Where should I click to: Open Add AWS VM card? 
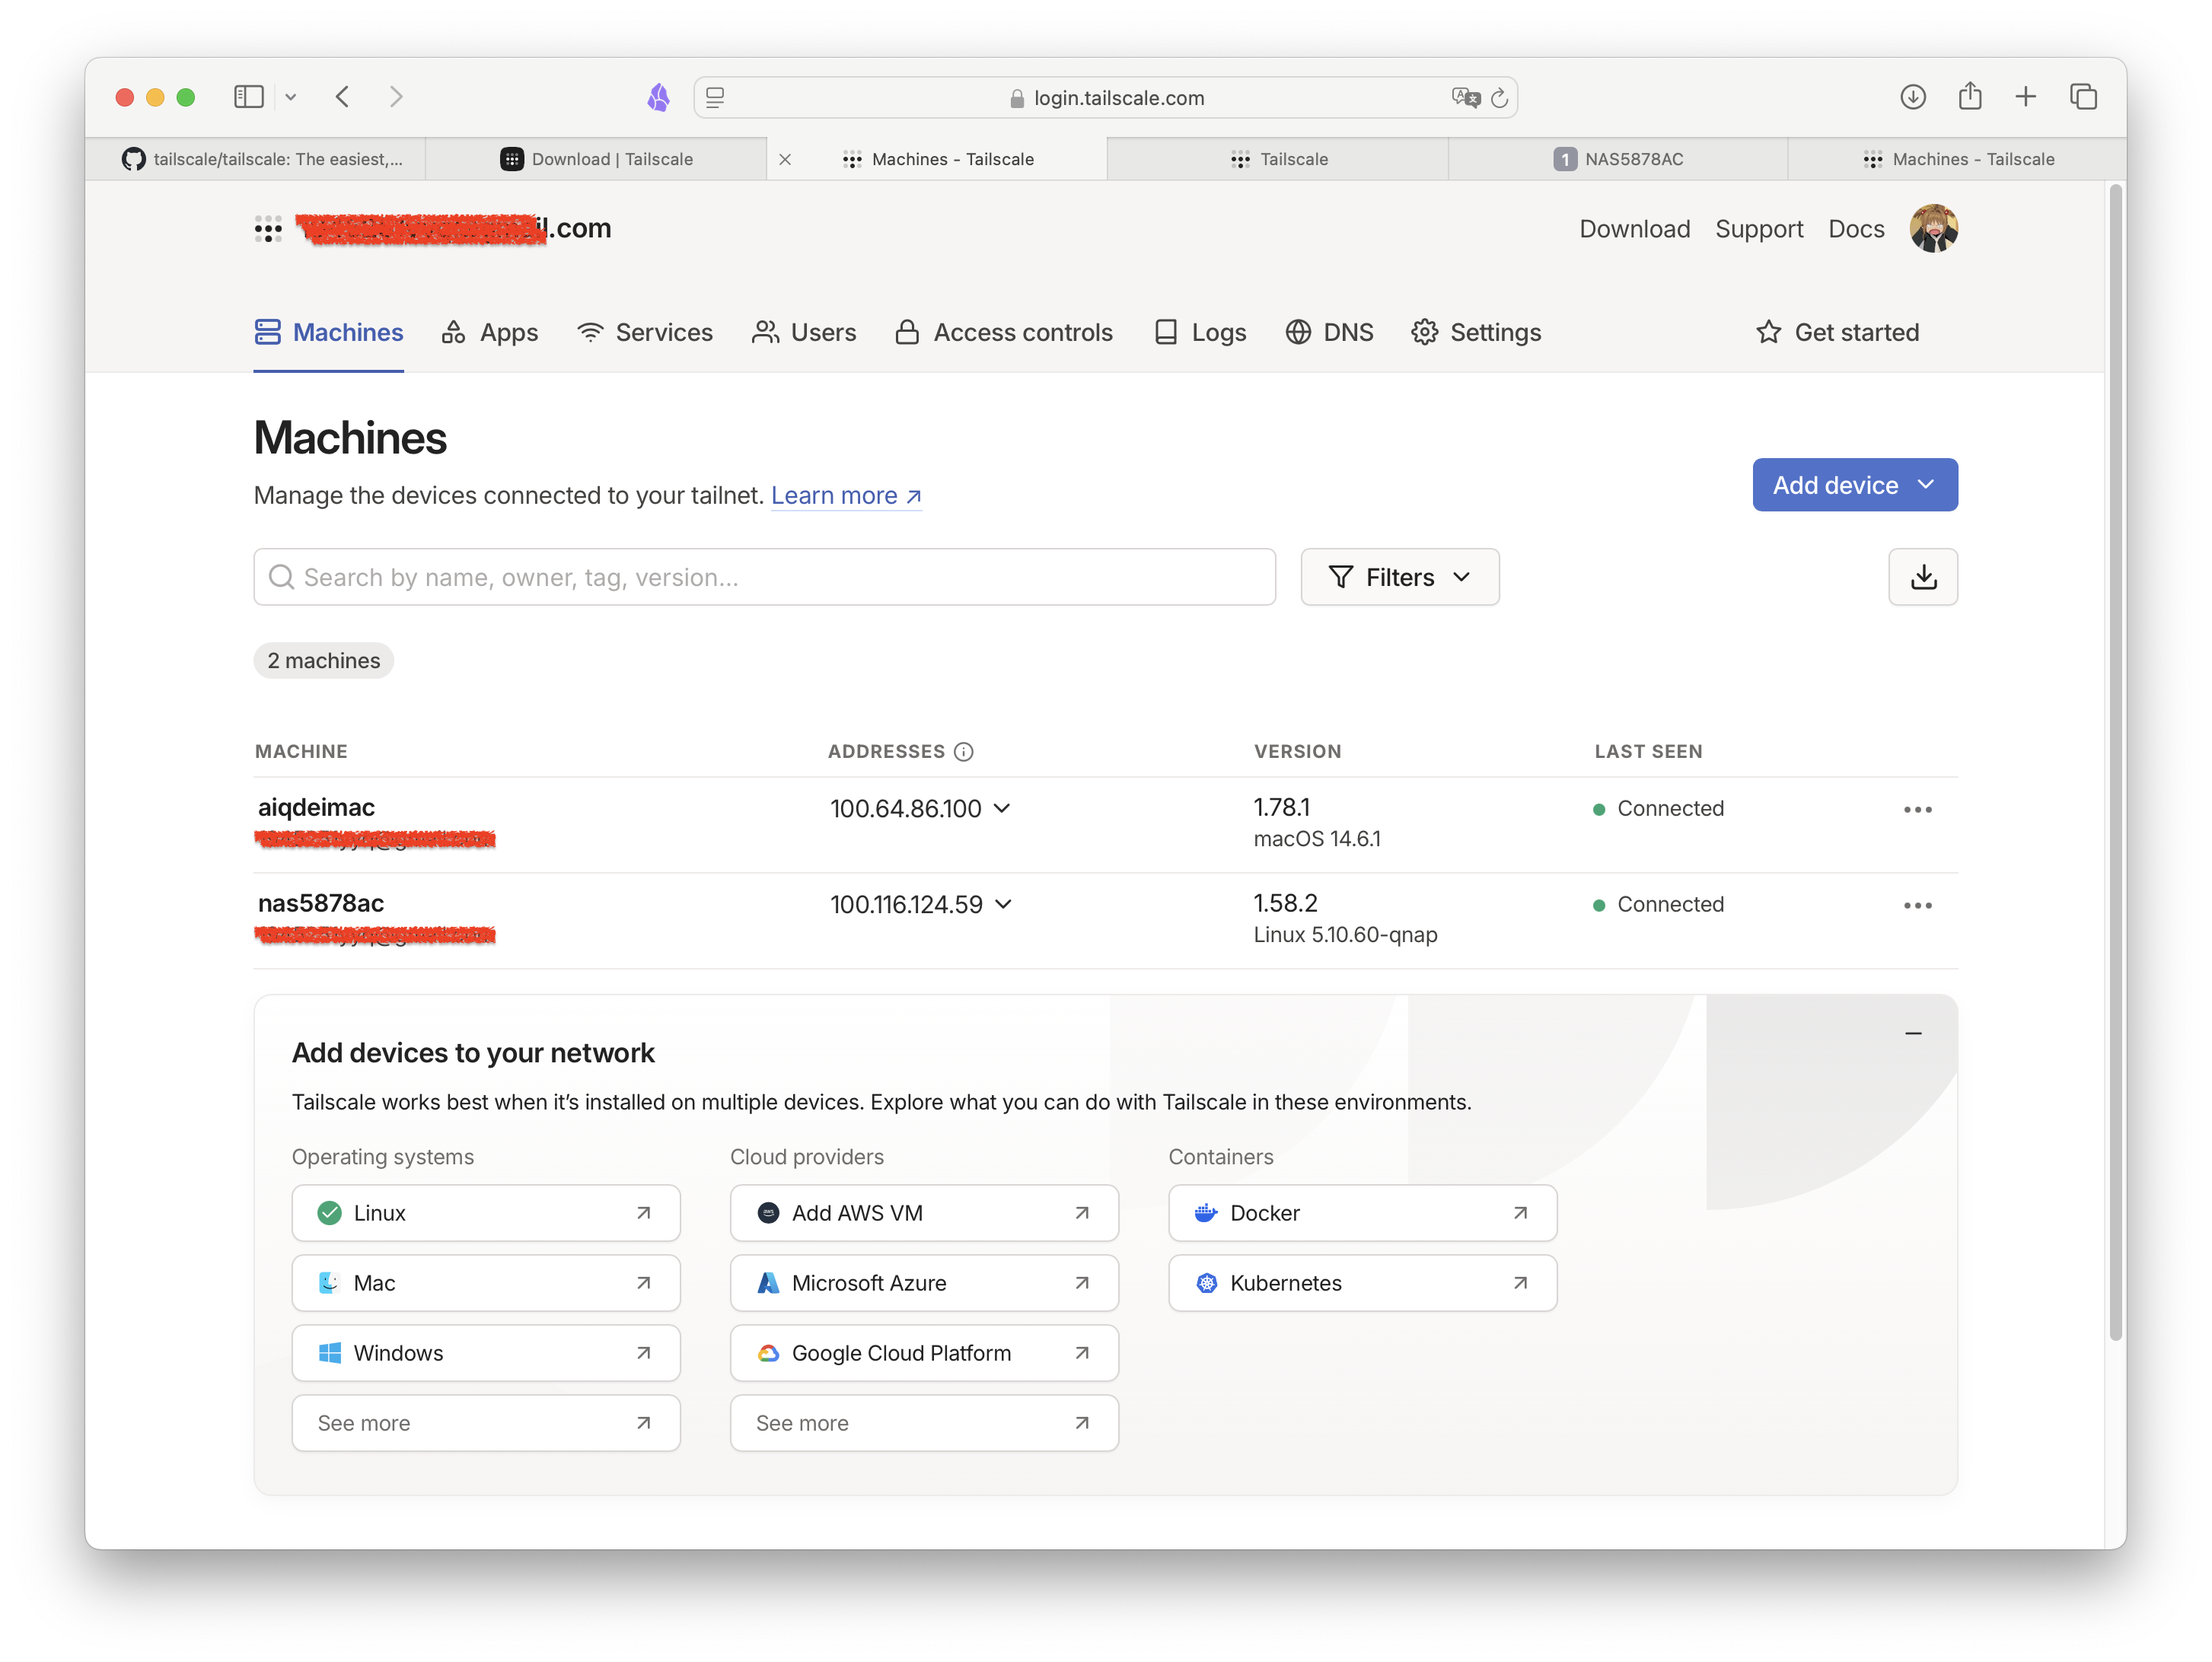924,1213
